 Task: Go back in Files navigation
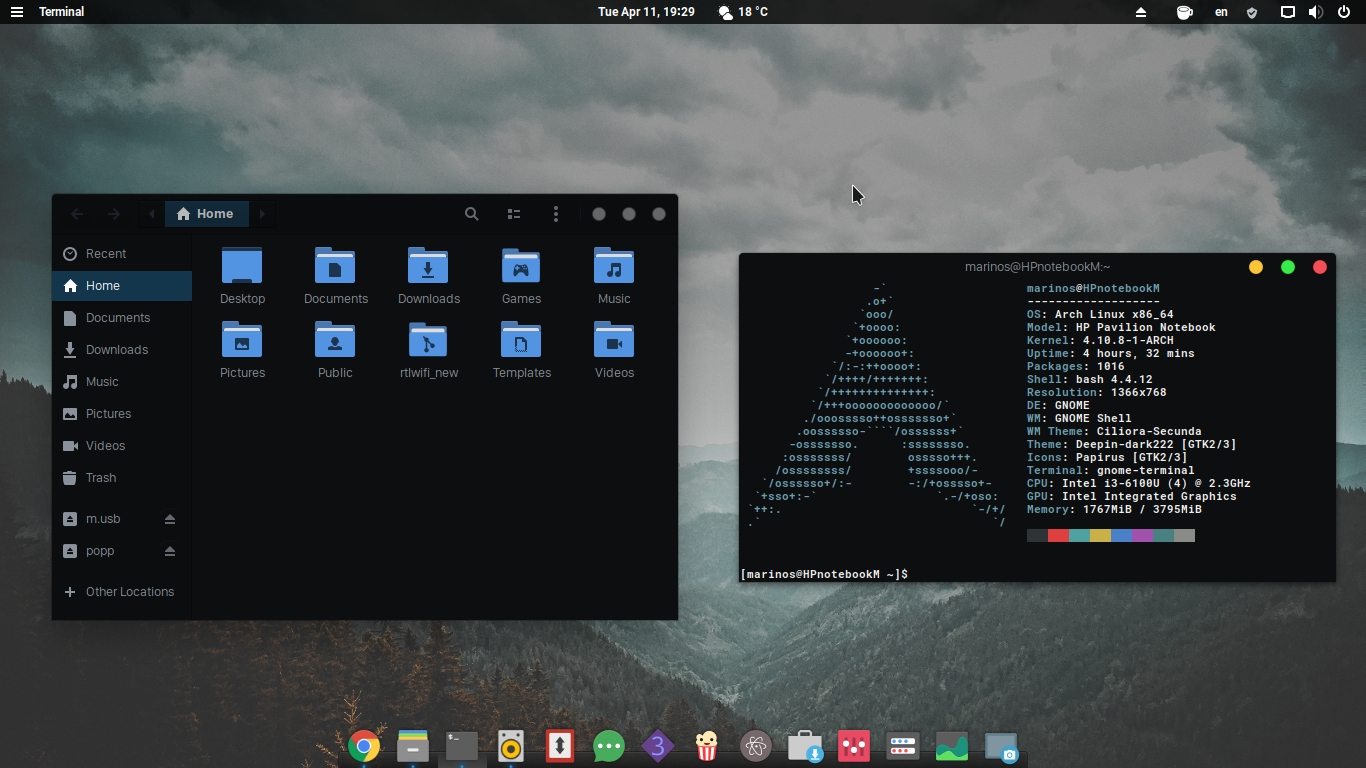pos(77,214)
